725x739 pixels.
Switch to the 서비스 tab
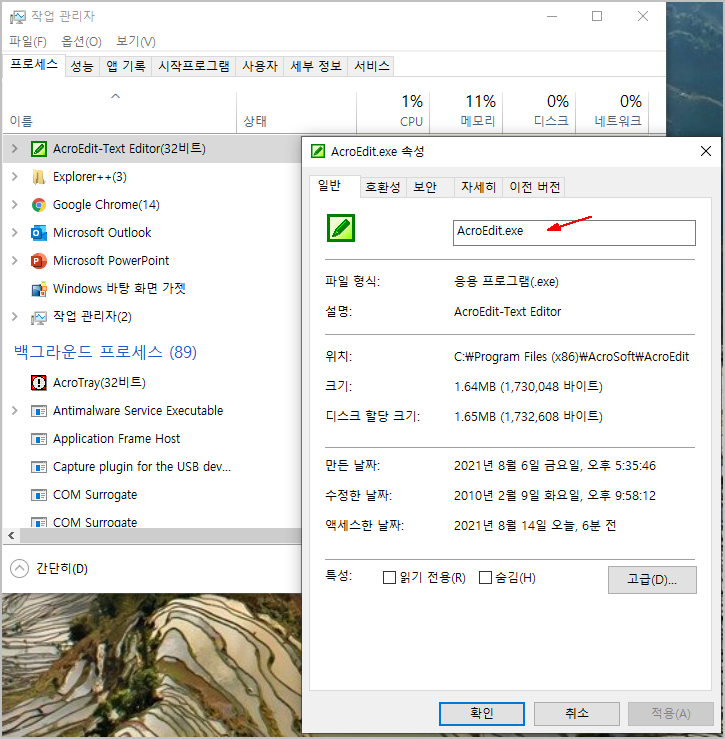click(x=371, y=66)
